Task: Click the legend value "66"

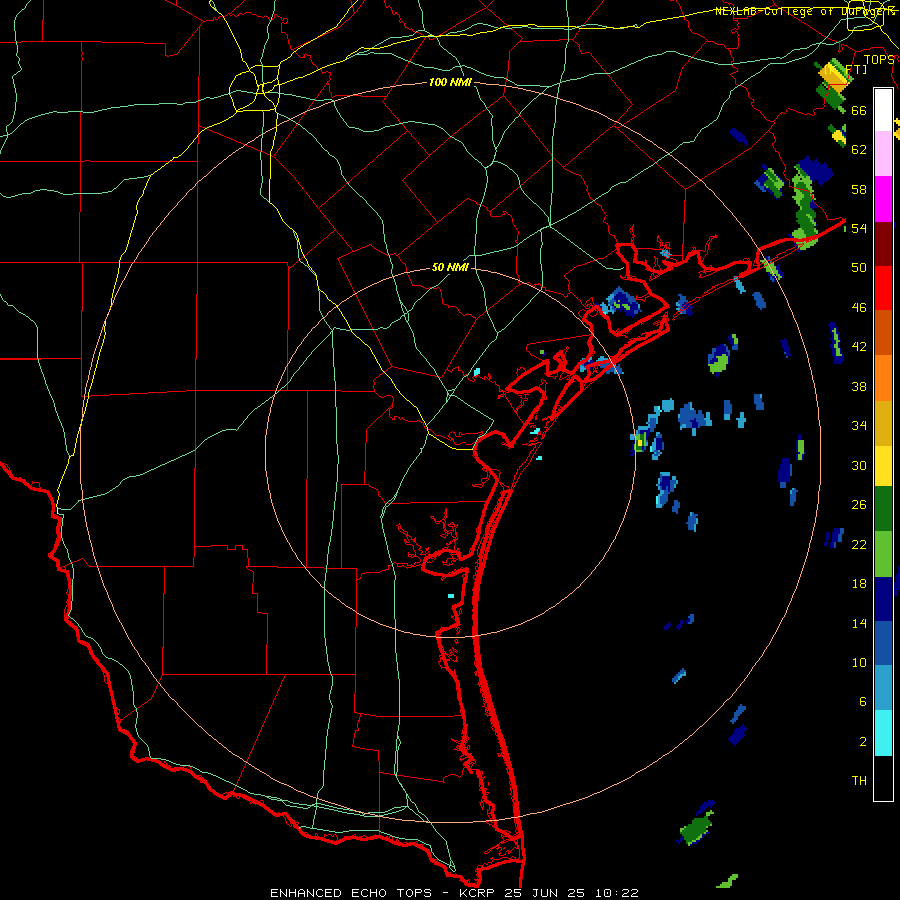Action: pos(859,111)
